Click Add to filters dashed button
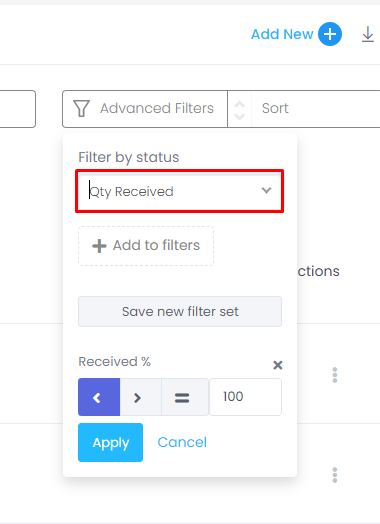The image size is (380, 524). [x=146, y=246]
